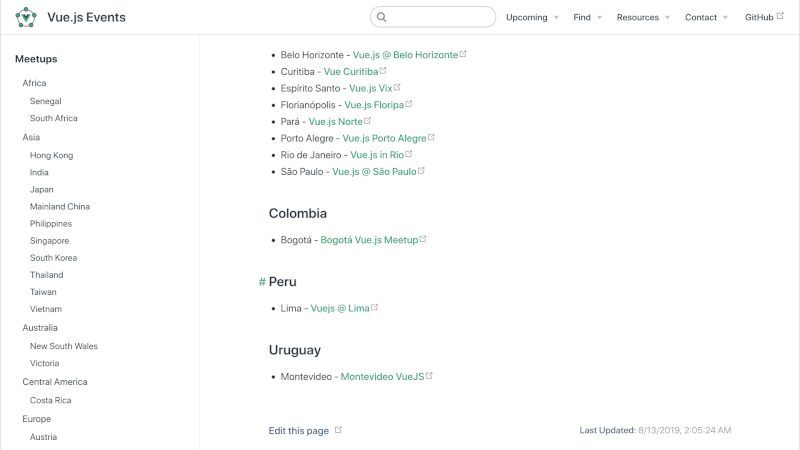Select Costa Rica in the sidebar
The width and height of the screenshot is (800, 450).
(x=49, y=400)
